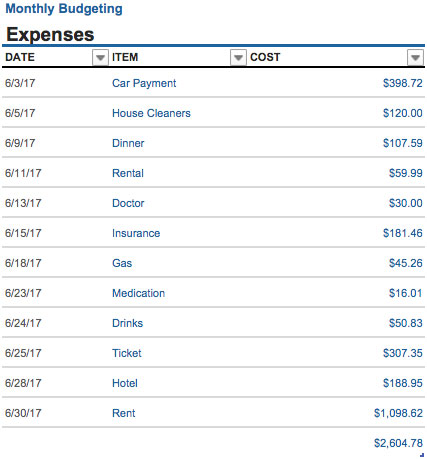
Task: Click the table resize handle at corner
Action: [422, 455]
